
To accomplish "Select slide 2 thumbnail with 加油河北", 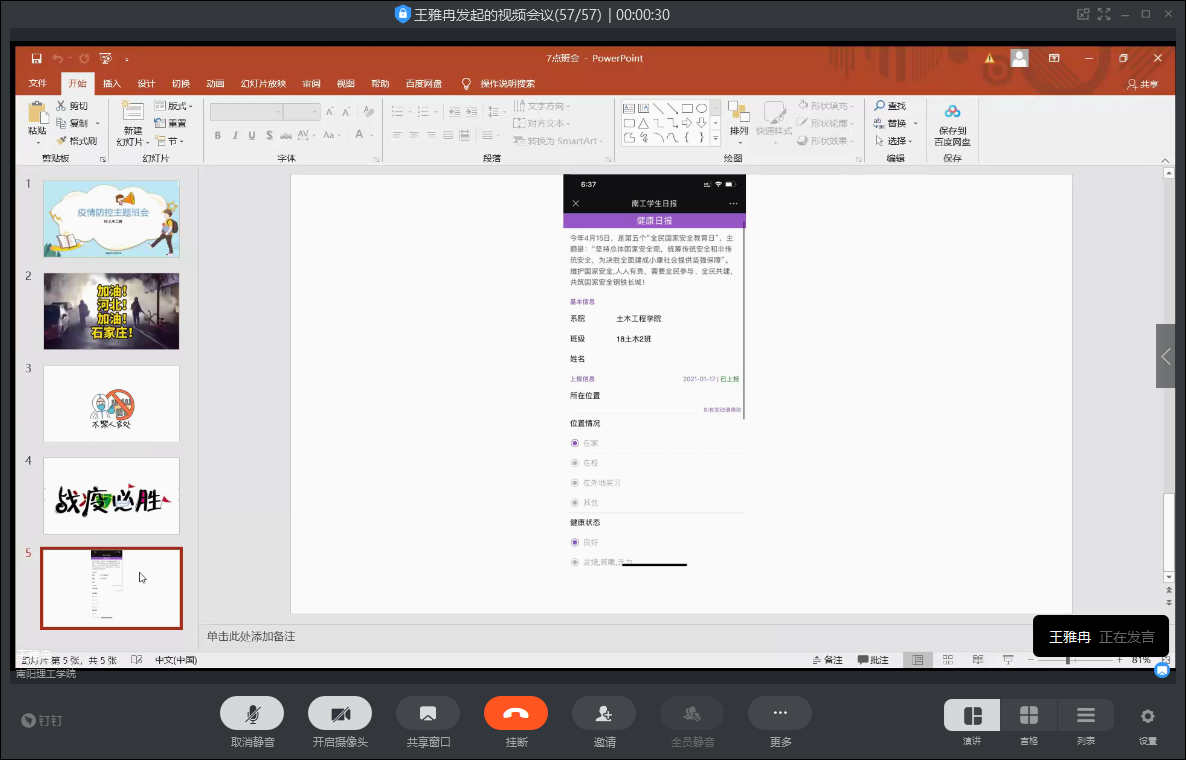I will pos(111,311).
